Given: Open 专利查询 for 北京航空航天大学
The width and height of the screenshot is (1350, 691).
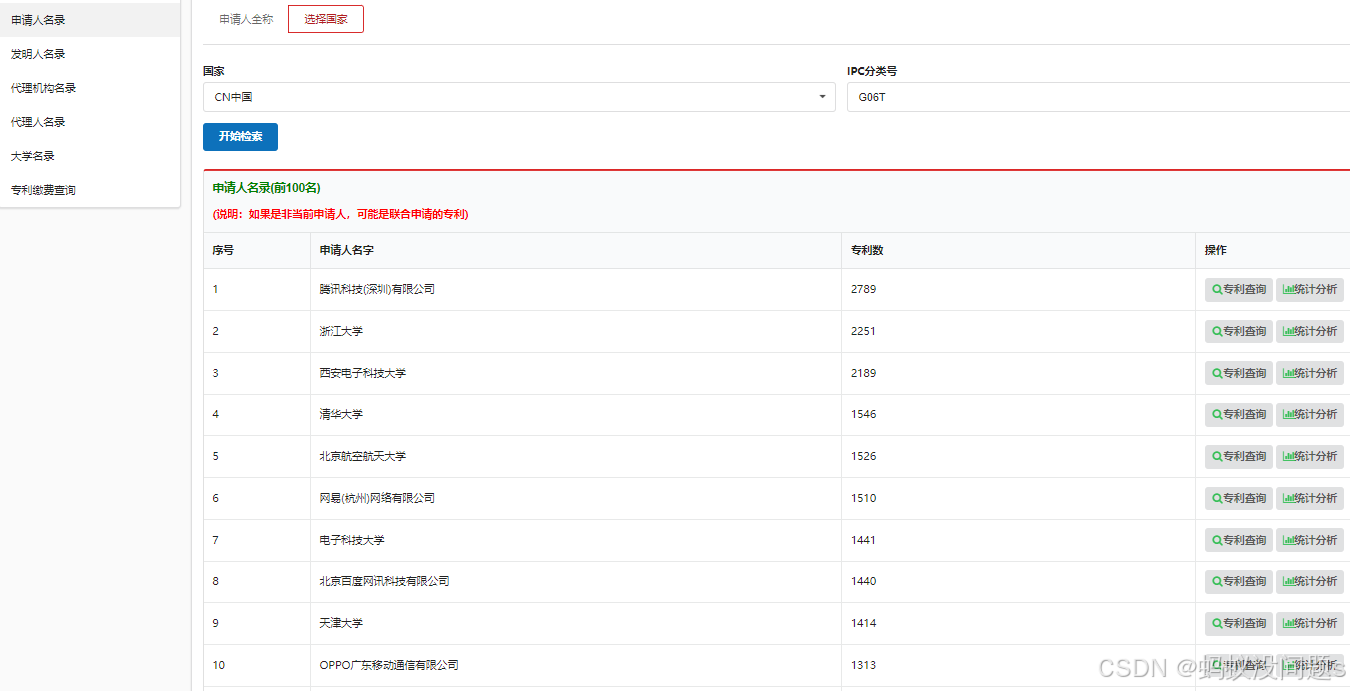Looking at the screenshot, I should [x=1238, y=456].
